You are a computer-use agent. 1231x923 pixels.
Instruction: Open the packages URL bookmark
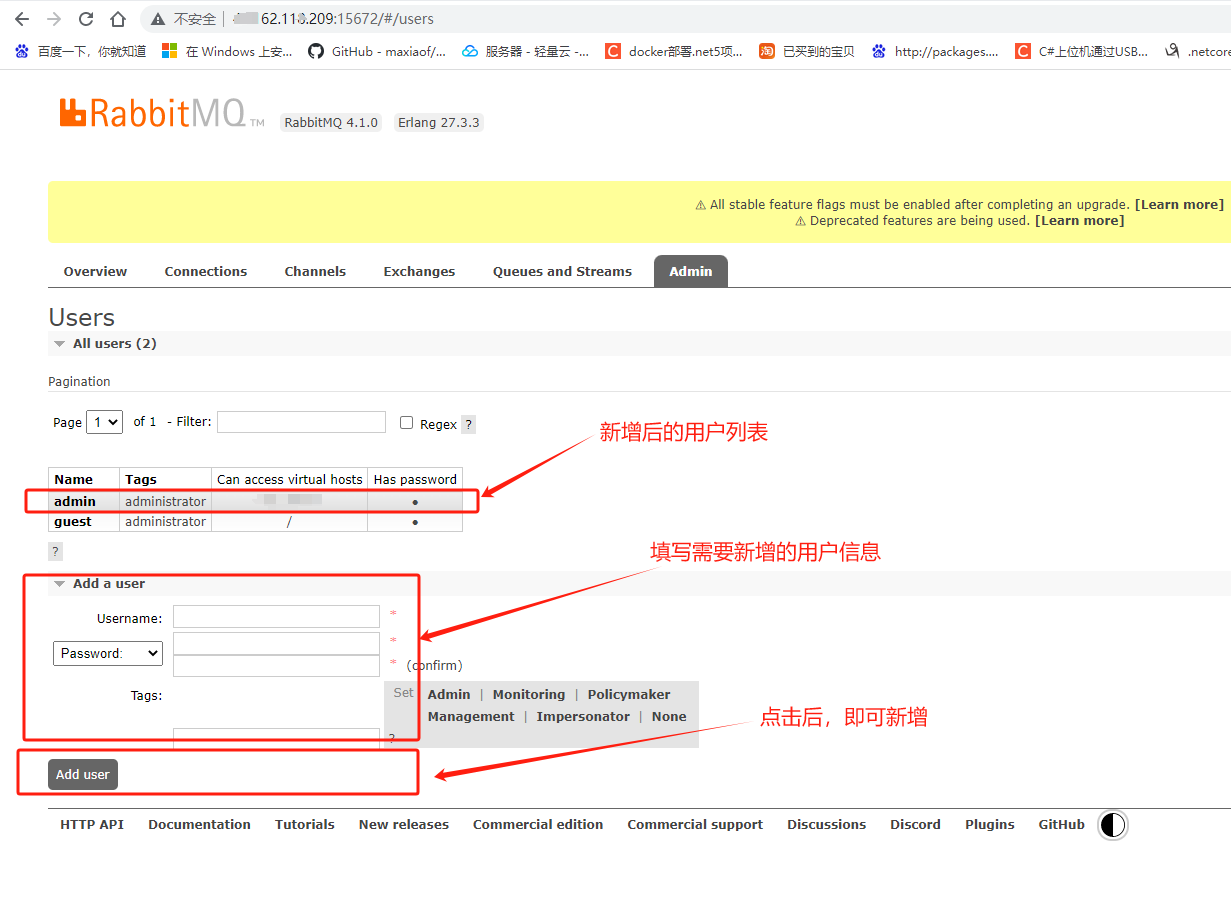935,51
